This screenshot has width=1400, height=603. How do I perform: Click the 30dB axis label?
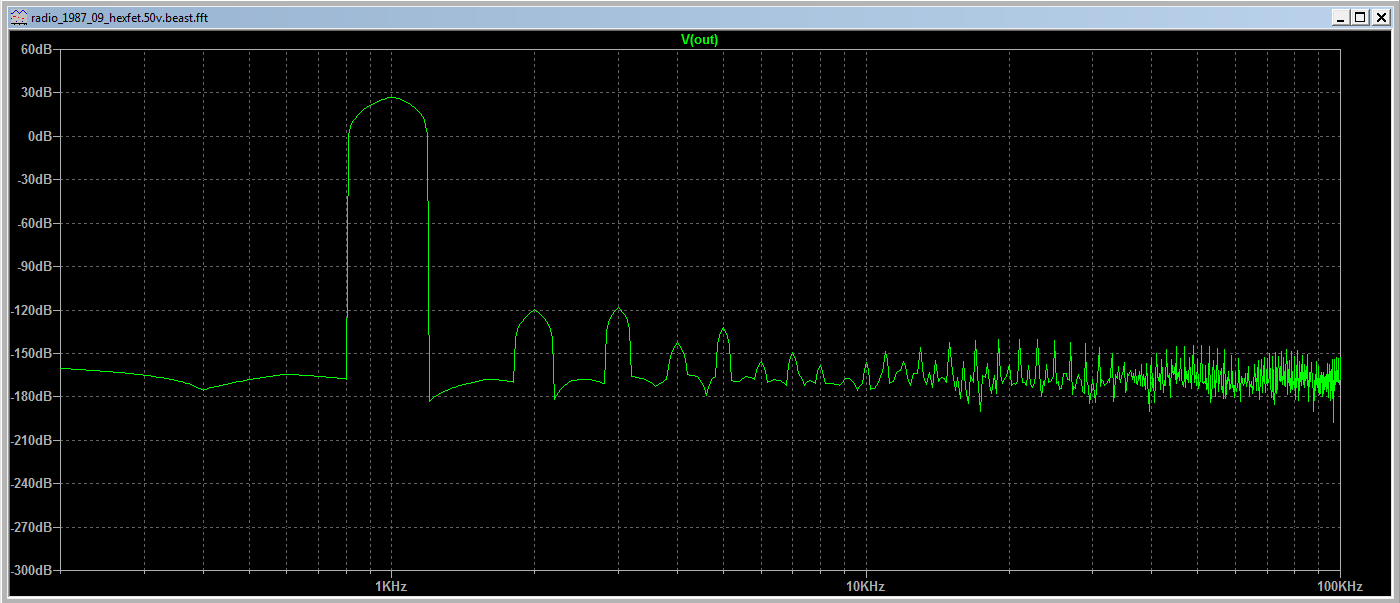click(x=35, y=92)
